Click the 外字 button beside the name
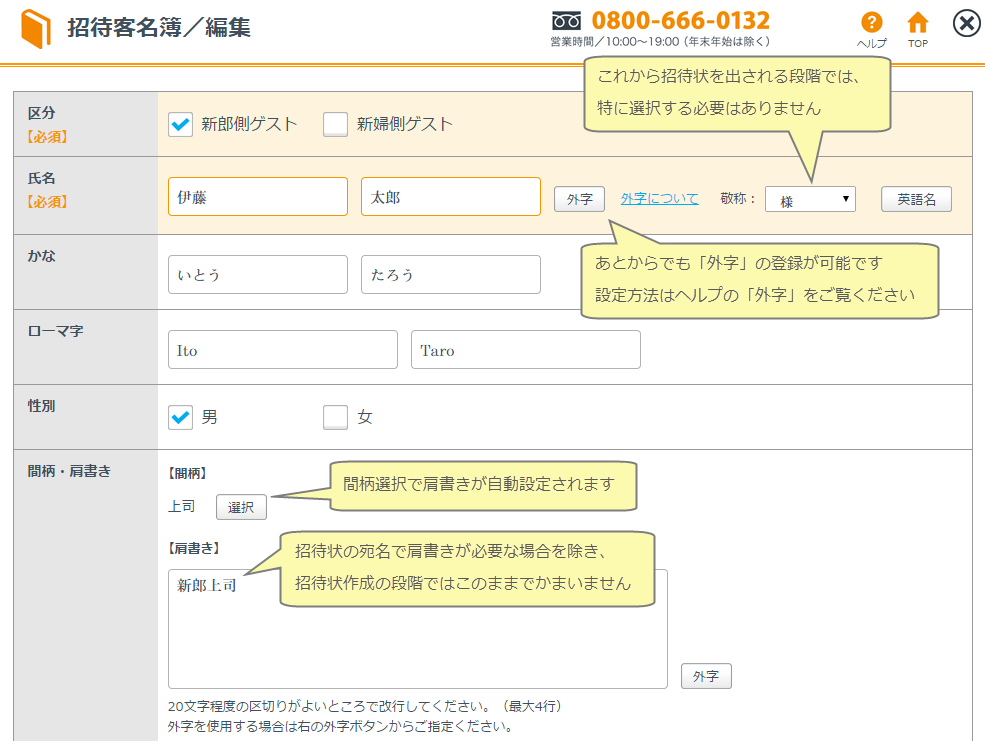Image resolution: width=985 pixels, height=741 pixels. [x=580, y=199]
